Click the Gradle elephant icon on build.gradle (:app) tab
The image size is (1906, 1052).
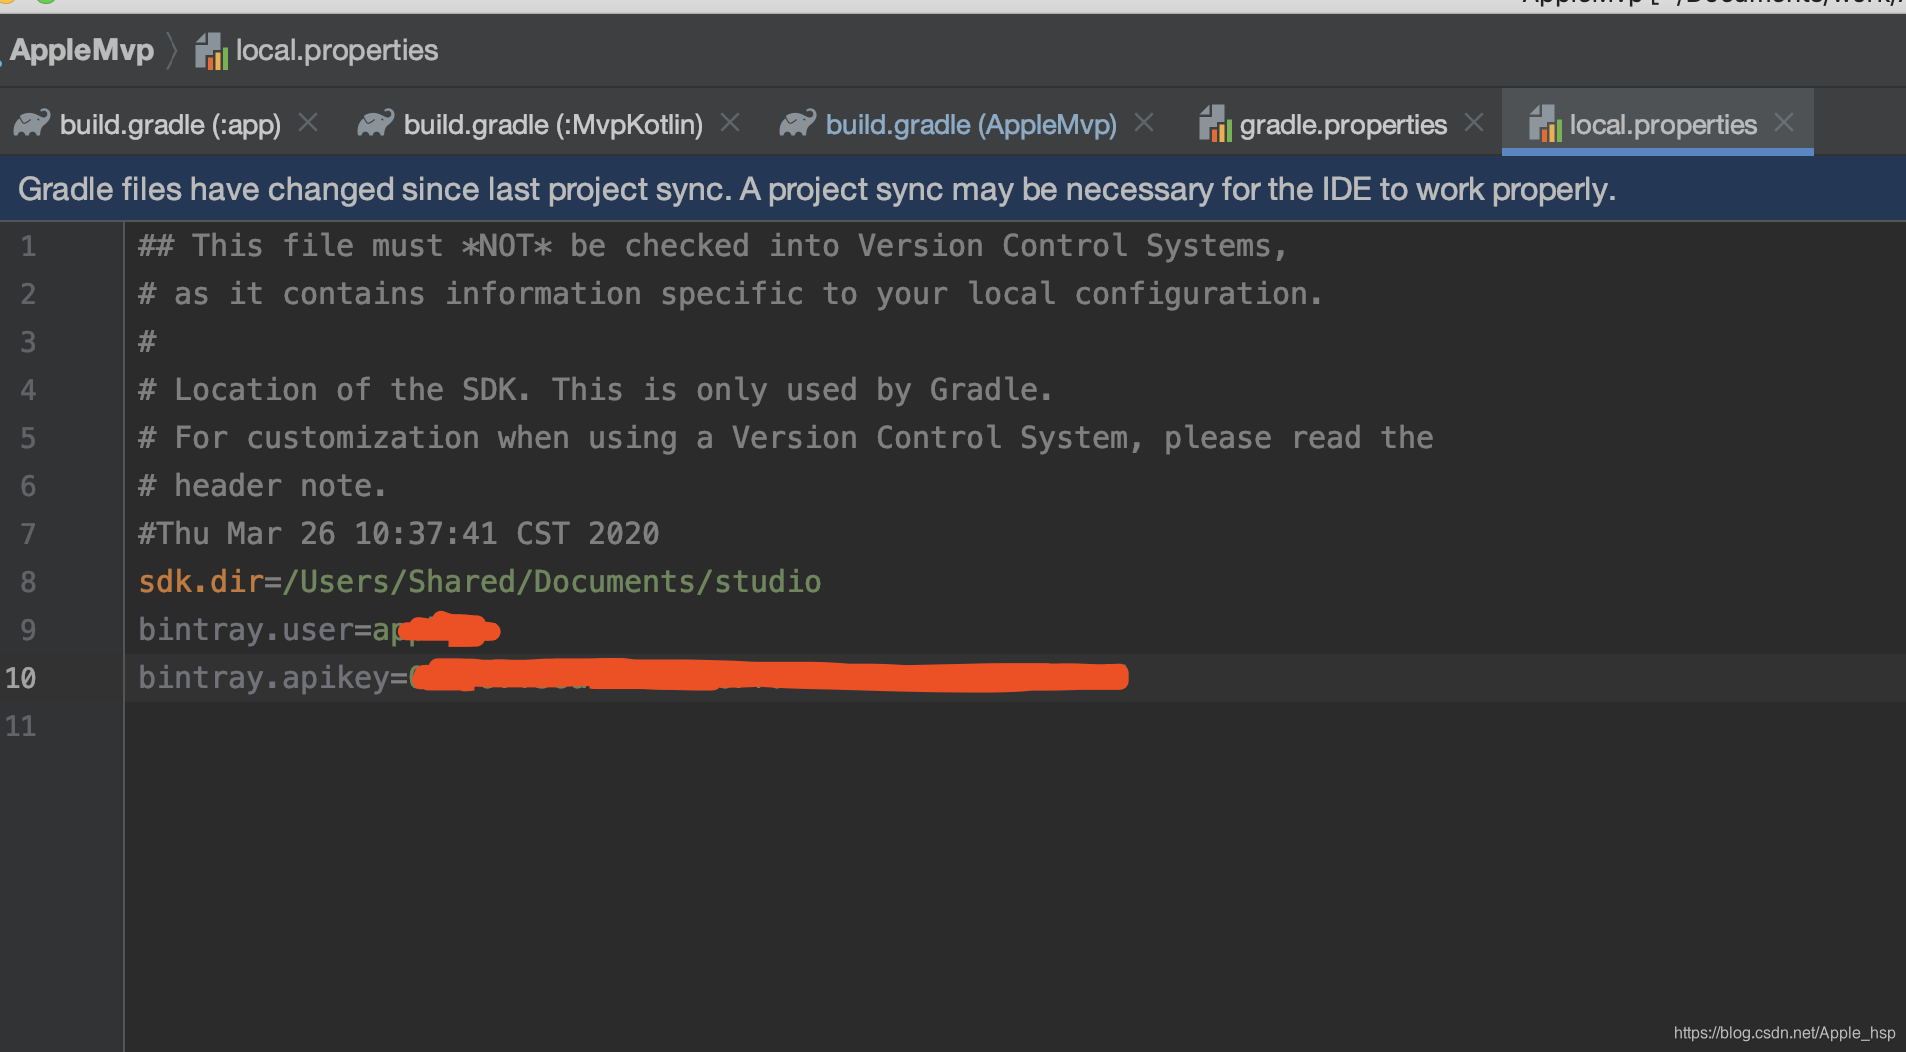[x=32, y=124]
